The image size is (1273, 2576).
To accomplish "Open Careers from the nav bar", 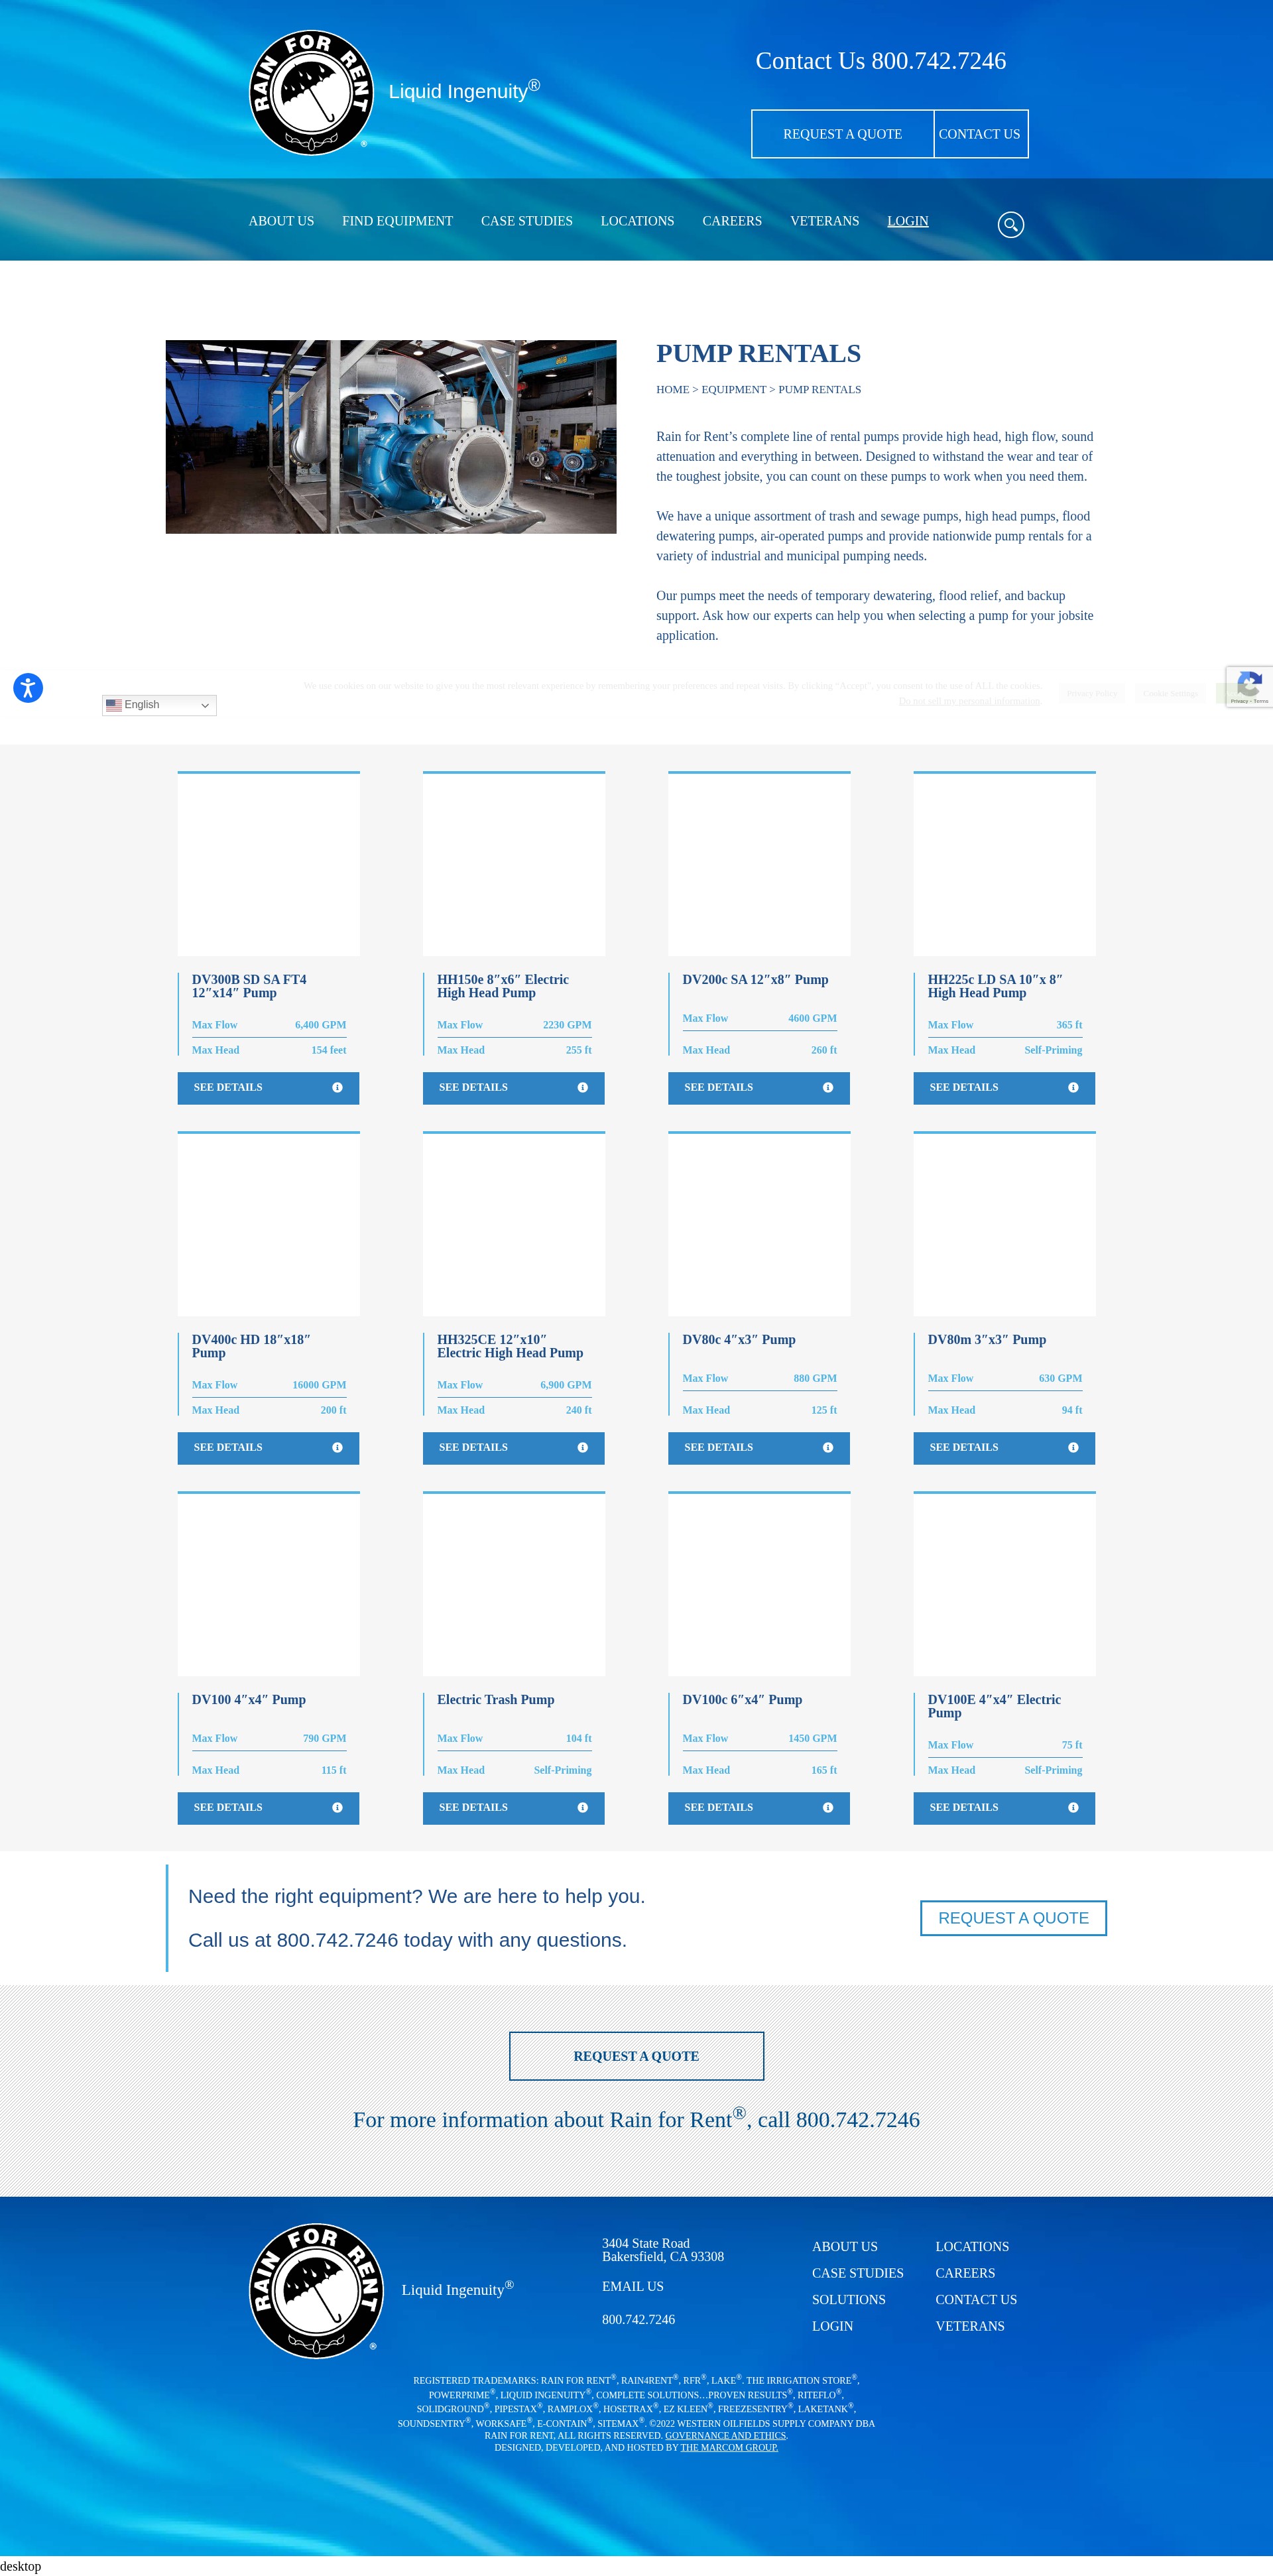I will (x=732, y=221).
